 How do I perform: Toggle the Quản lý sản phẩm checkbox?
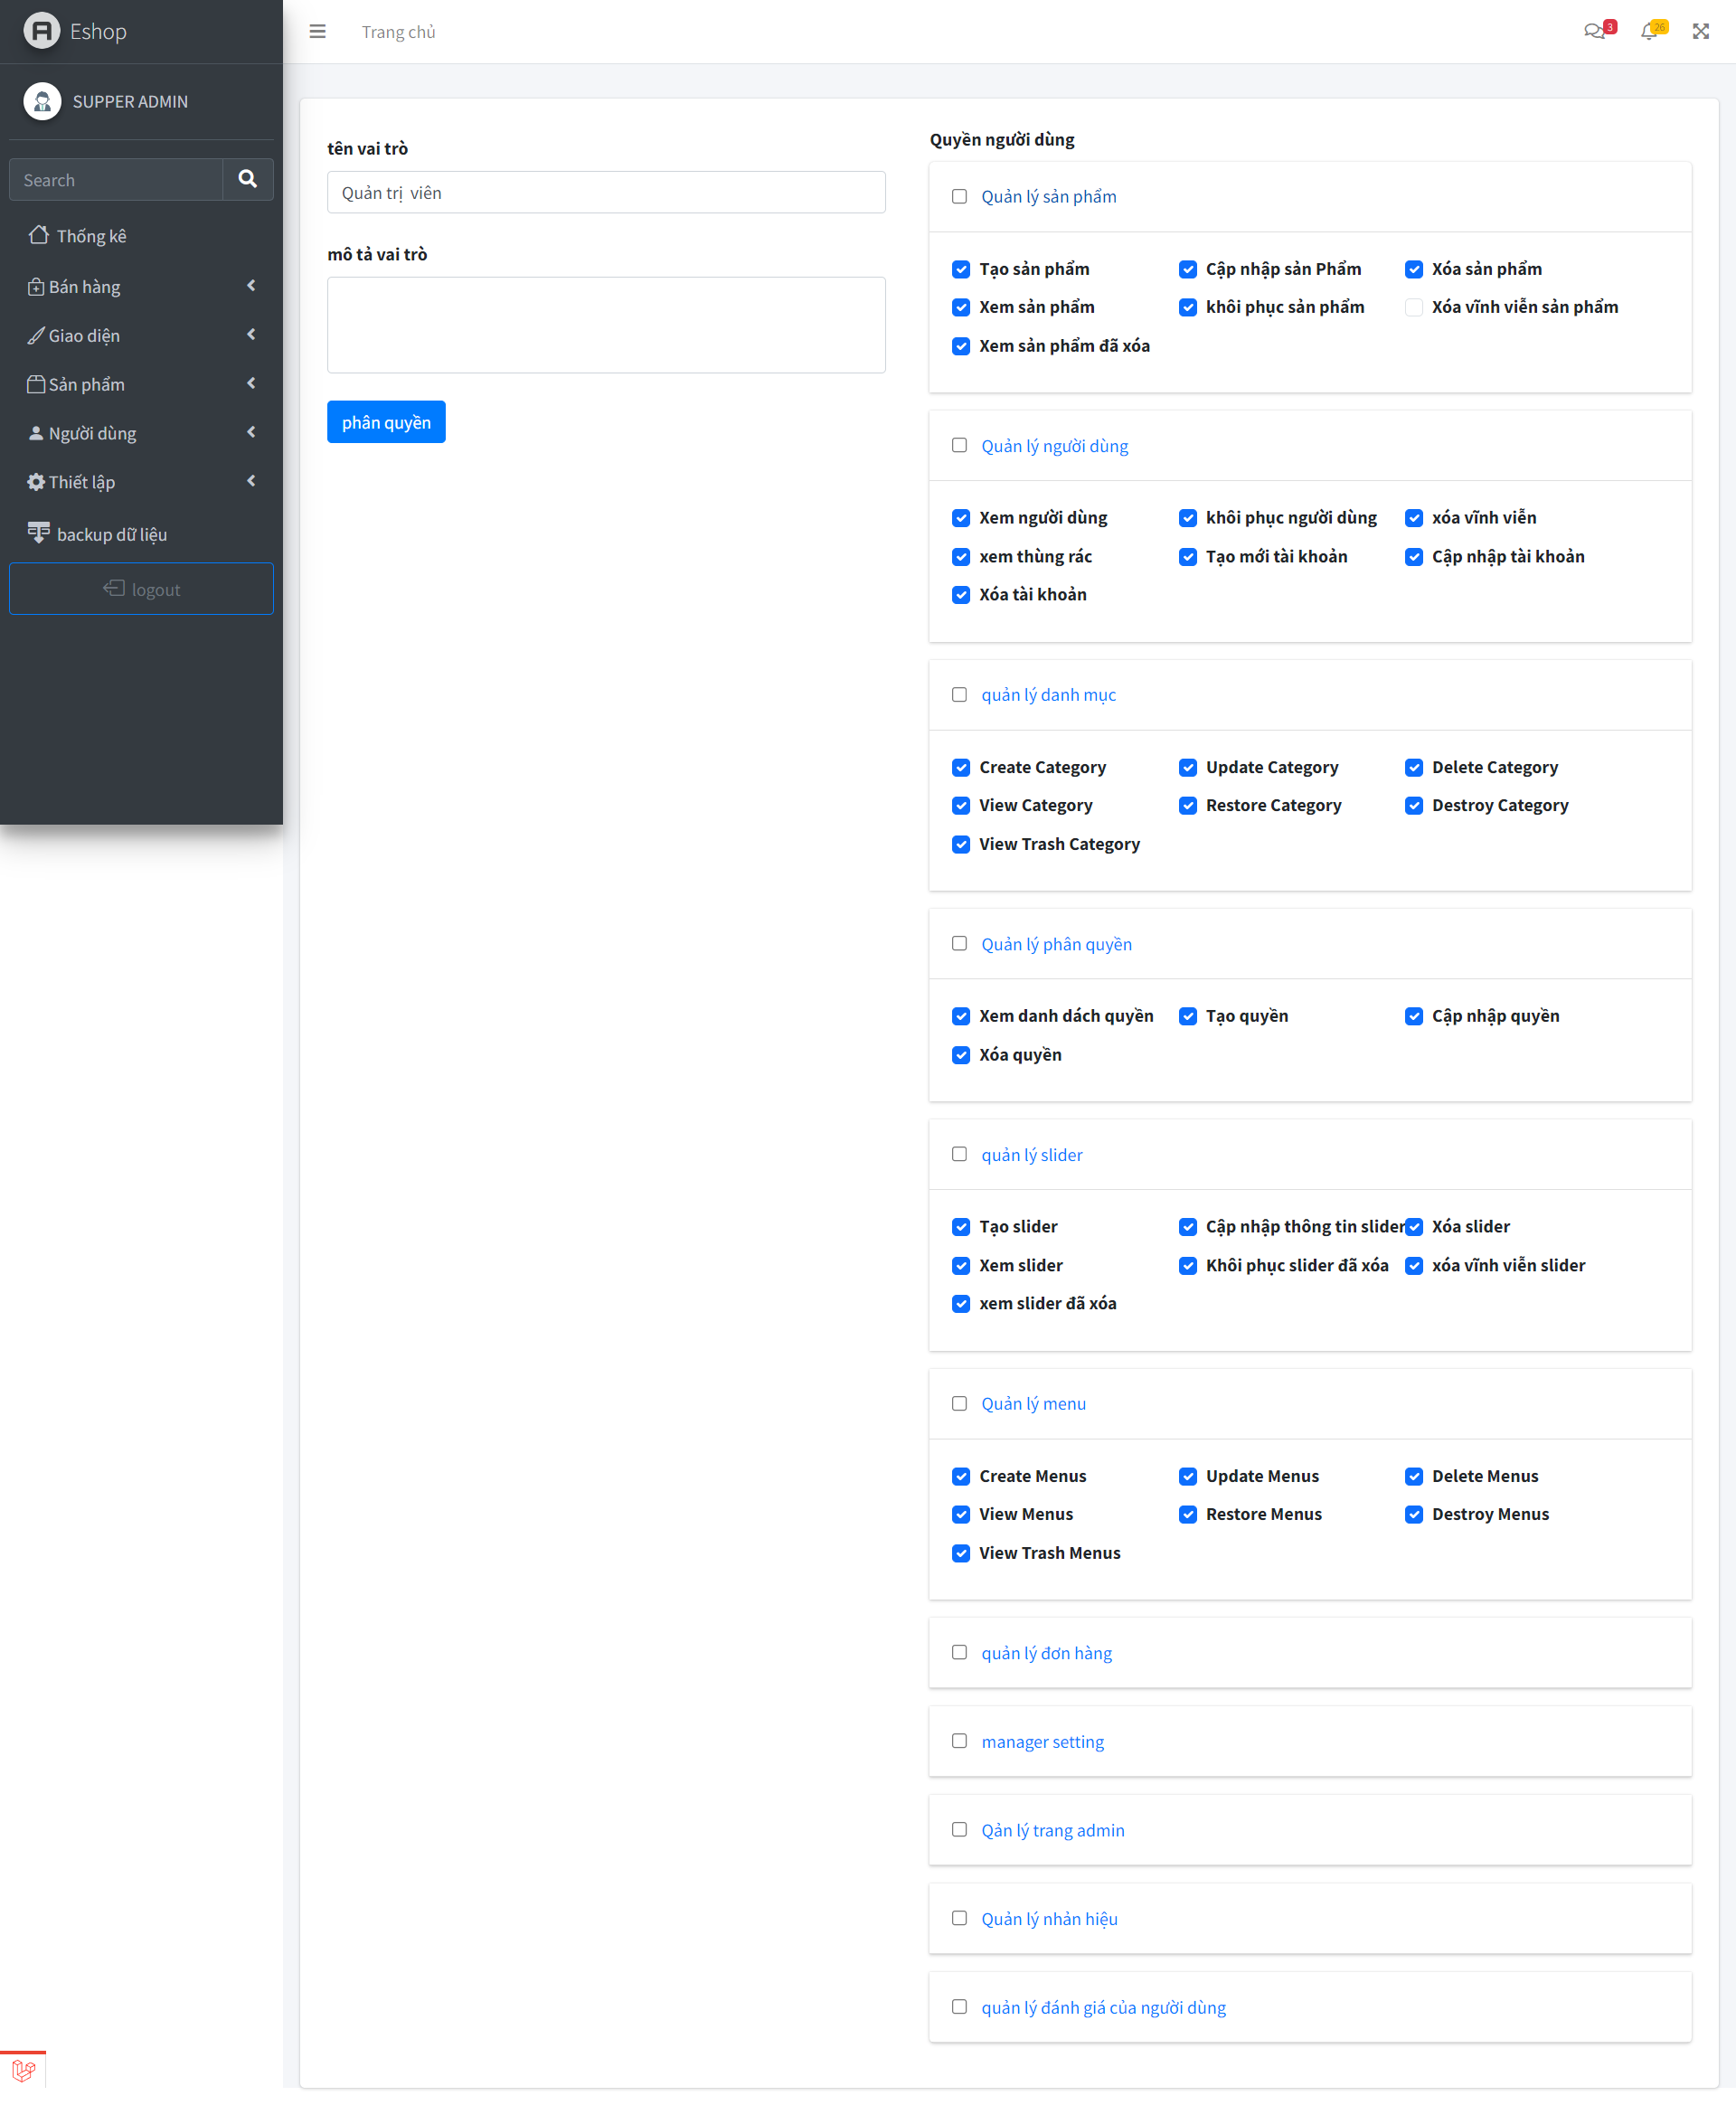(960, 196)
